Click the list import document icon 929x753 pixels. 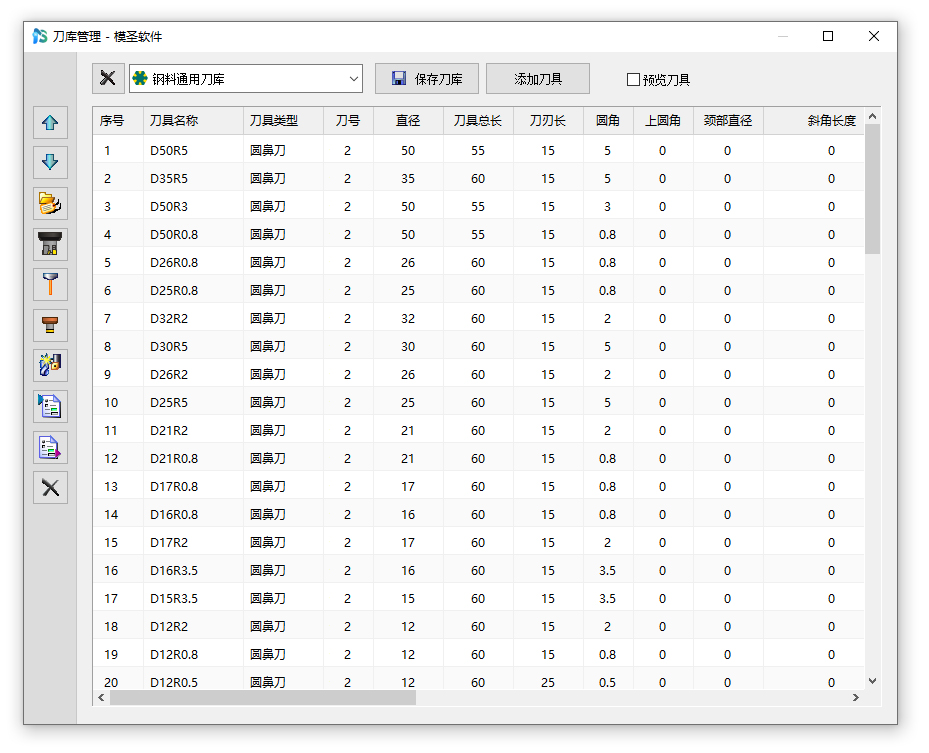coord(50,406)
